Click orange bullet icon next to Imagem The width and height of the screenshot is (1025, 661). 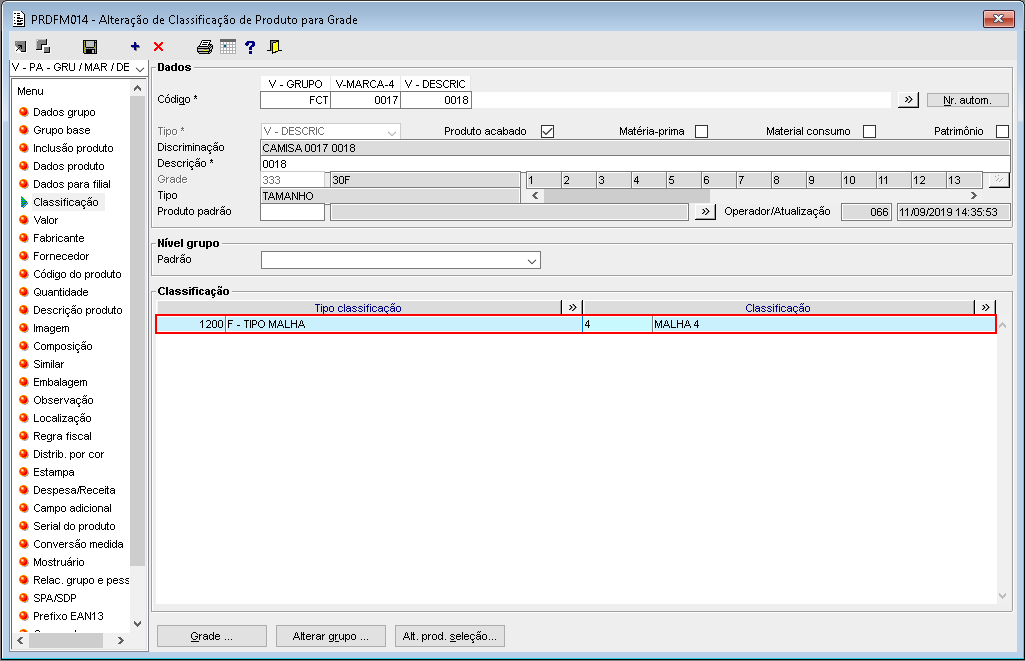[x=24, y=328]
